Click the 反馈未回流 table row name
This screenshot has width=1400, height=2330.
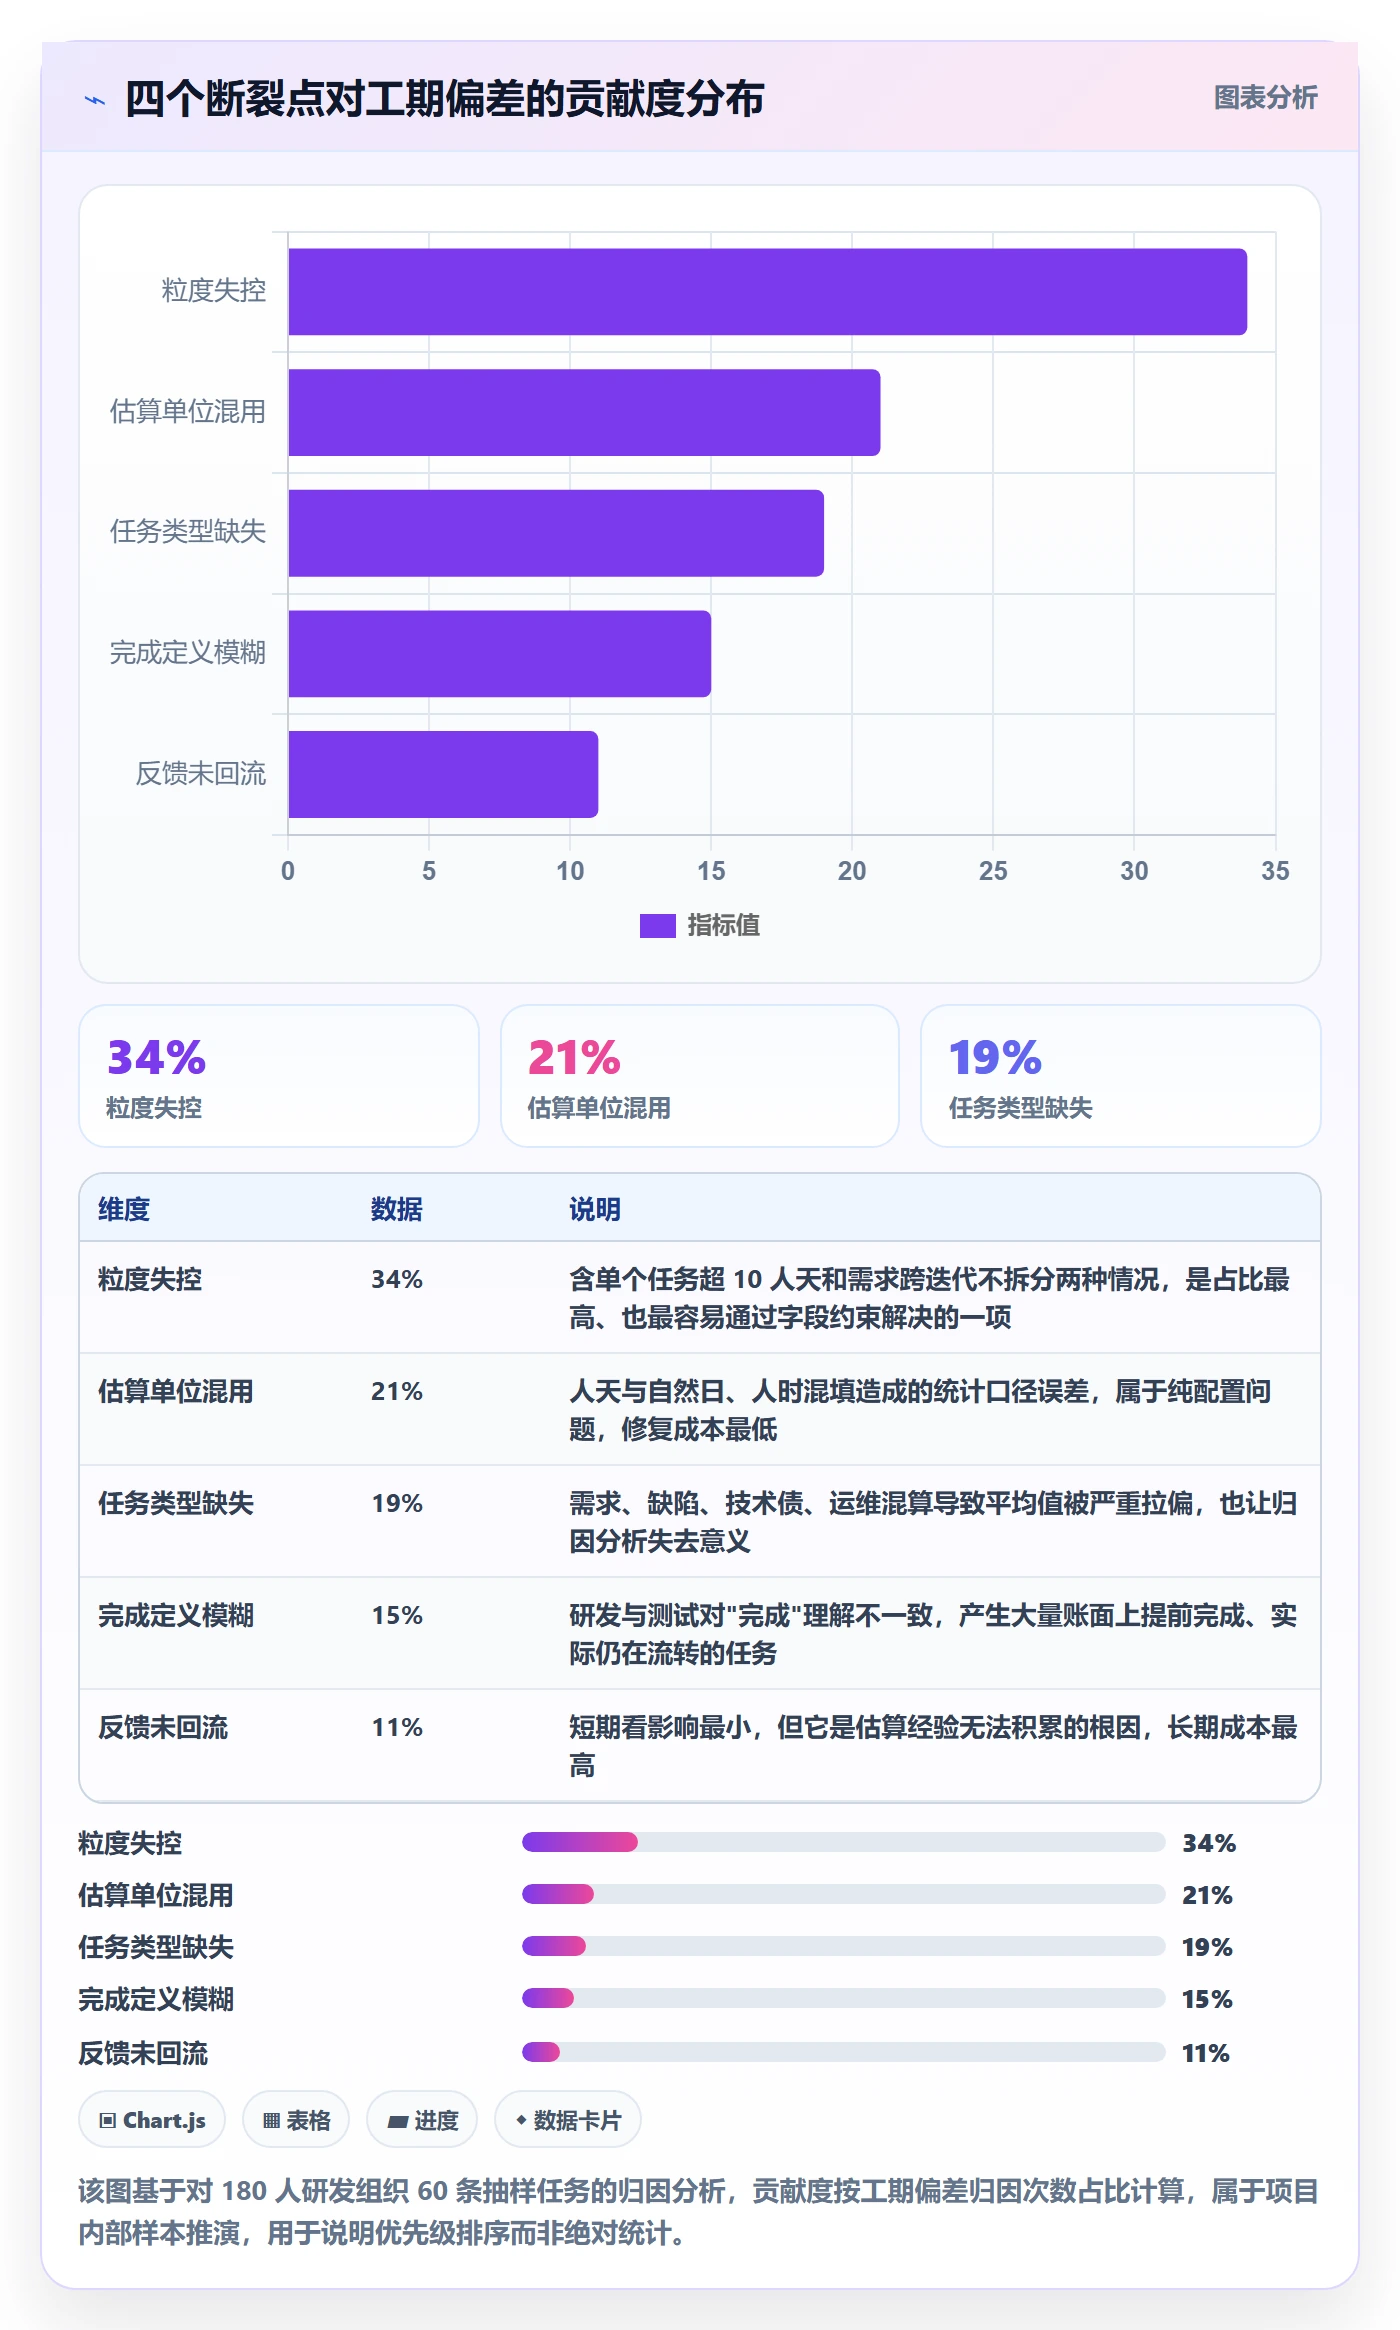pyautogui.click(x=163, y=1727)
